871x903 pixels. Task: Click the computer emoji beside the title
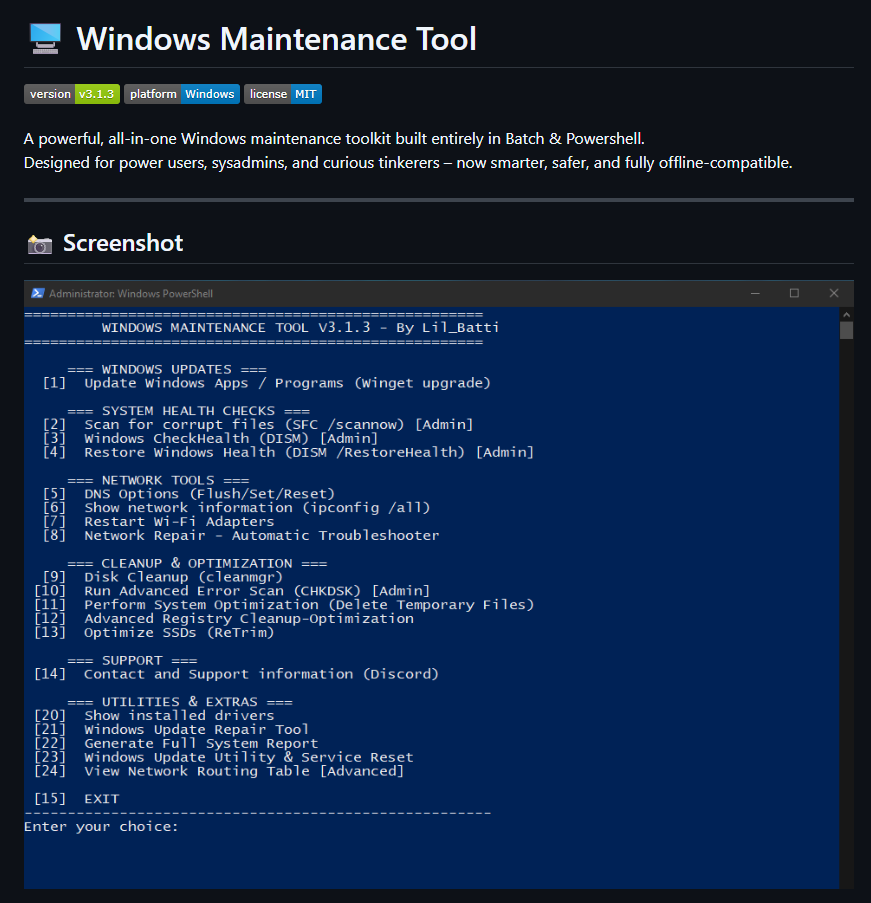click(x=45, y=39)
